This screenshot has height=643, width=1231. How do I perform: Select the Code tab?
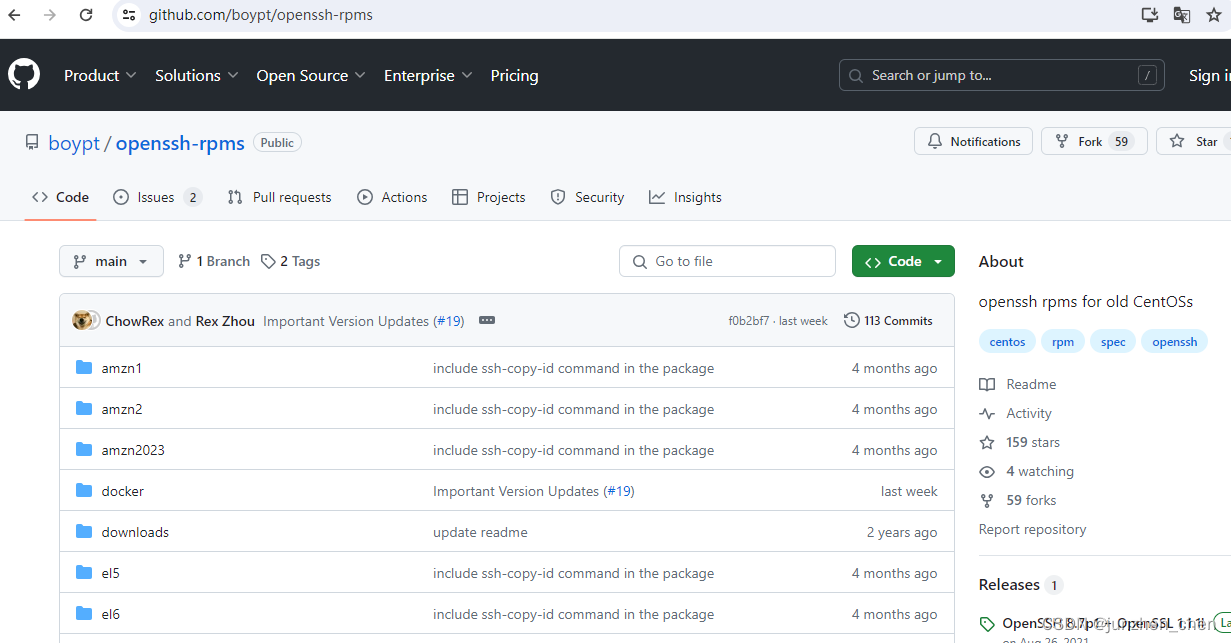point(60,197)
